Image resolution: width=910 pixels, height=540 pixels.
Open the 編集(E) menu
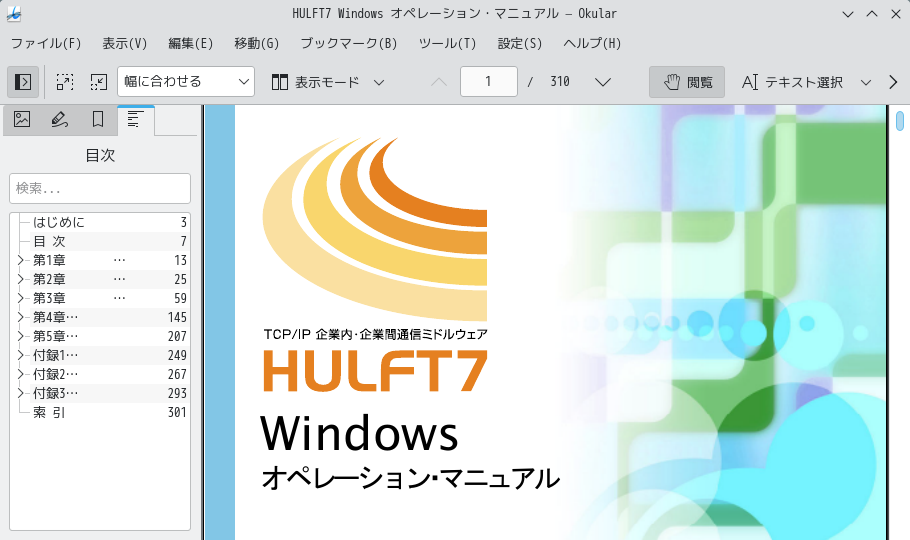tap(190, 44)
